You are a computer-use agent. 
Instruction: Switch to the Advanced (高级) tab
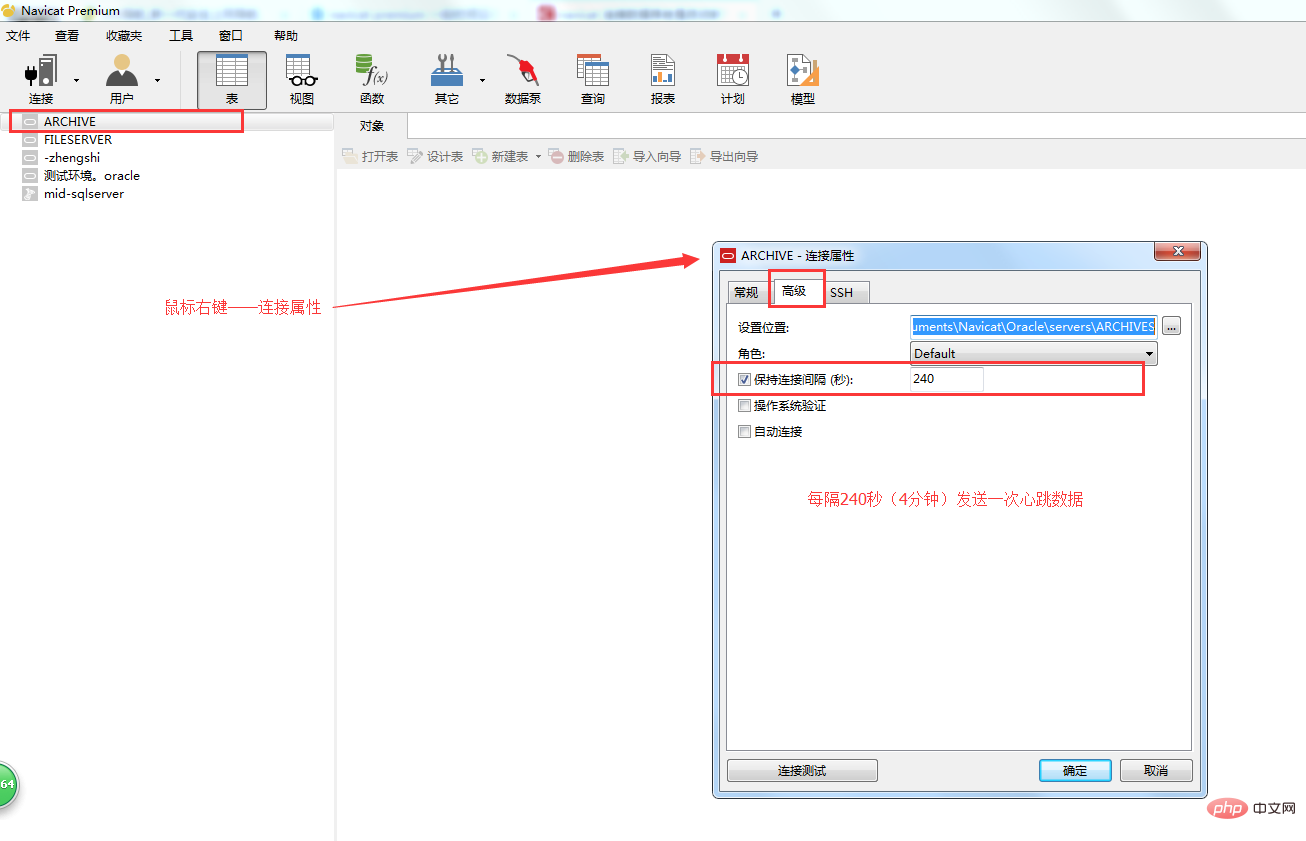(x=794, y=290)
